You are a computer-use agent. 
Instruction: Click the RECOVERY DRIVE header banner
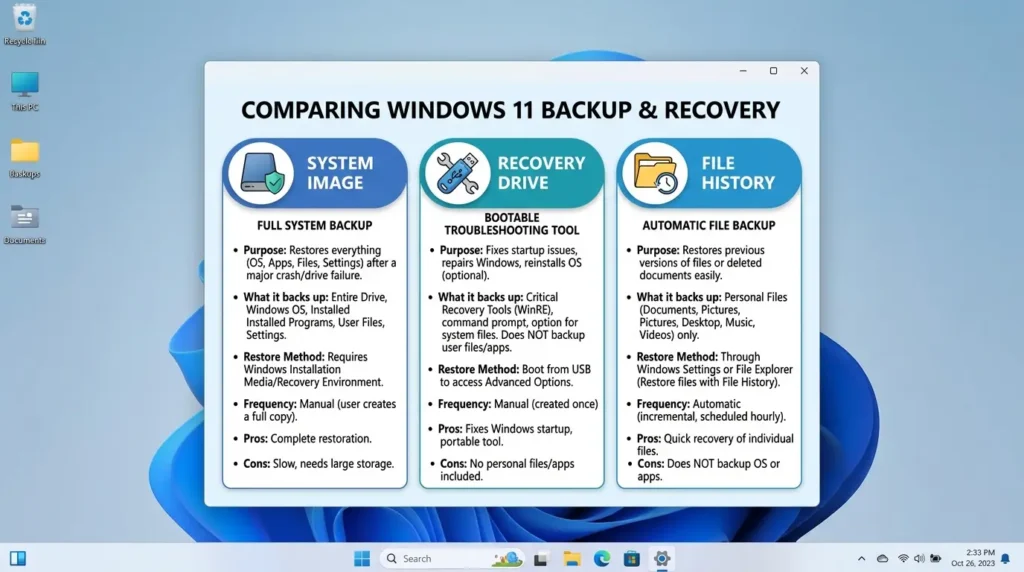pos(512,173)
